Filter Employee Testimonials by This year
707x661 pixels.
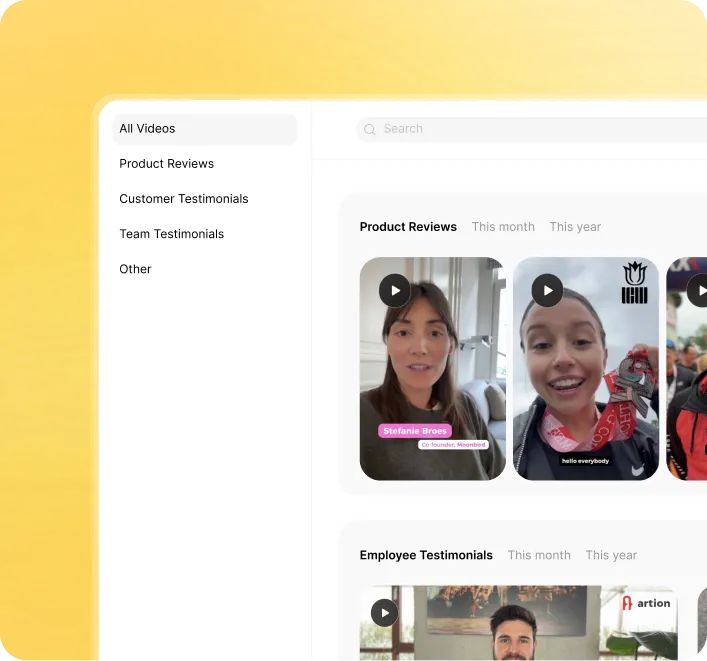click(x=611, y=555)
